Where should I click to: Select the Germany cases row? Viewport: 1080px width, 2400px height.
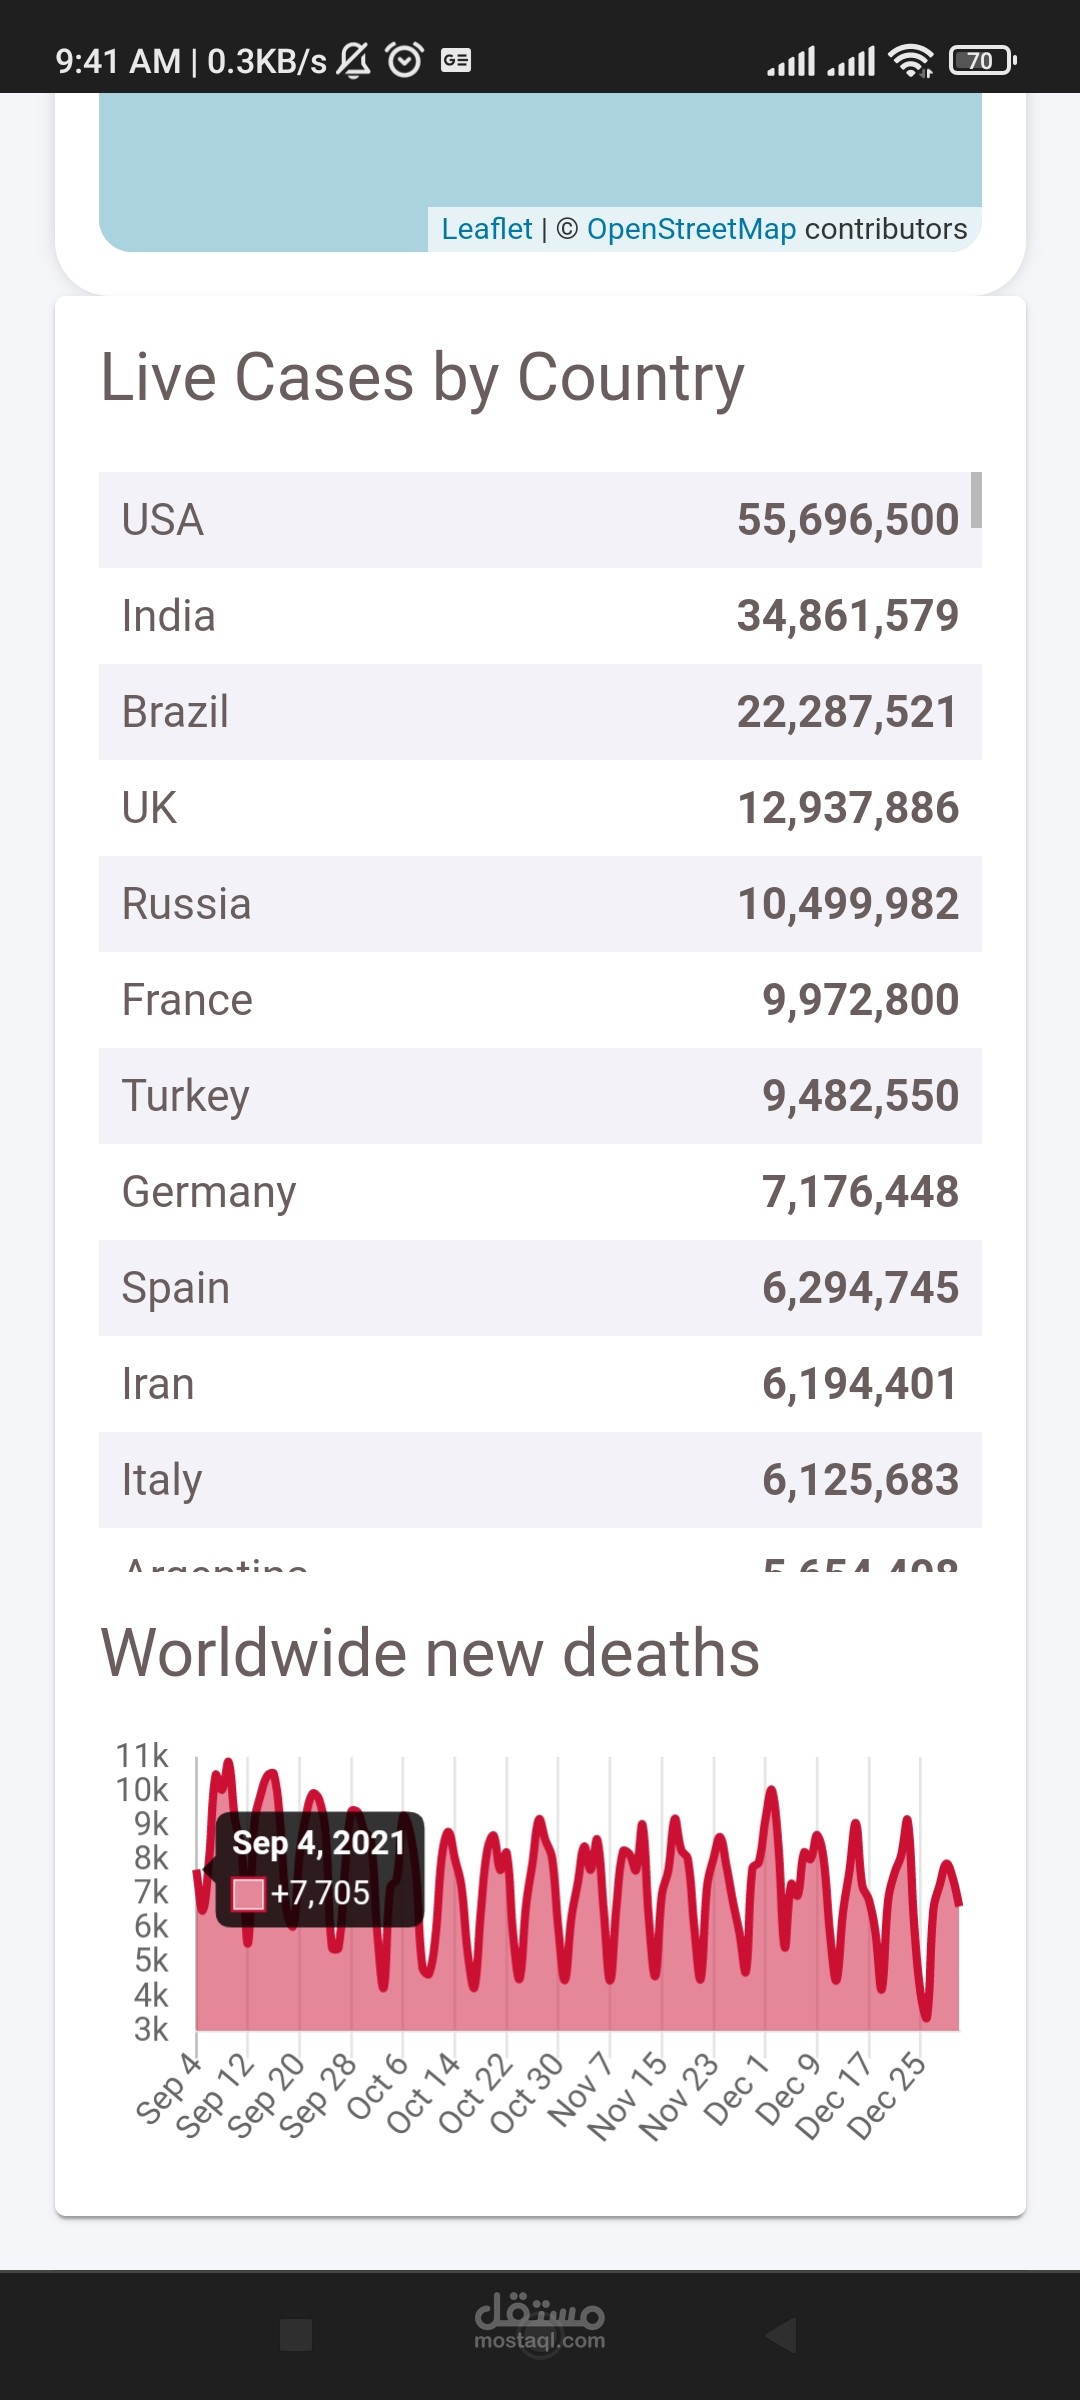click(540, 1192)
